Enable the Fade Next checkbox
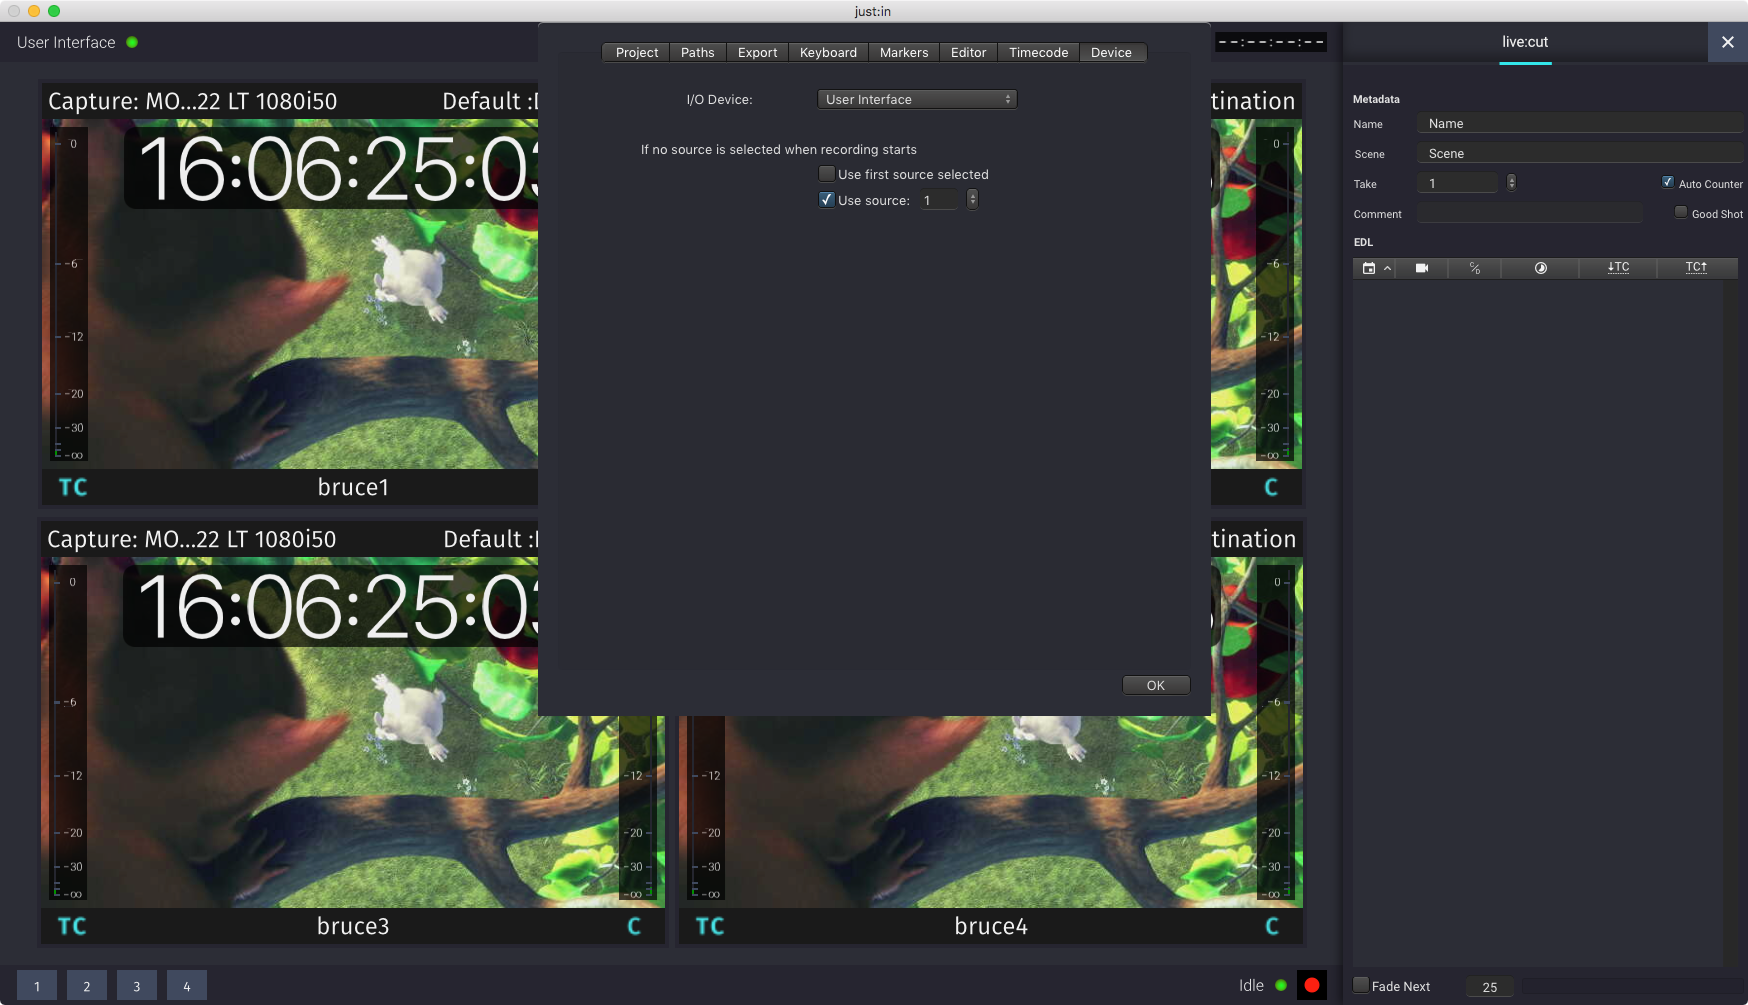The width and height of the screenshot is (1748, 1005). [x=1361, y=985]
